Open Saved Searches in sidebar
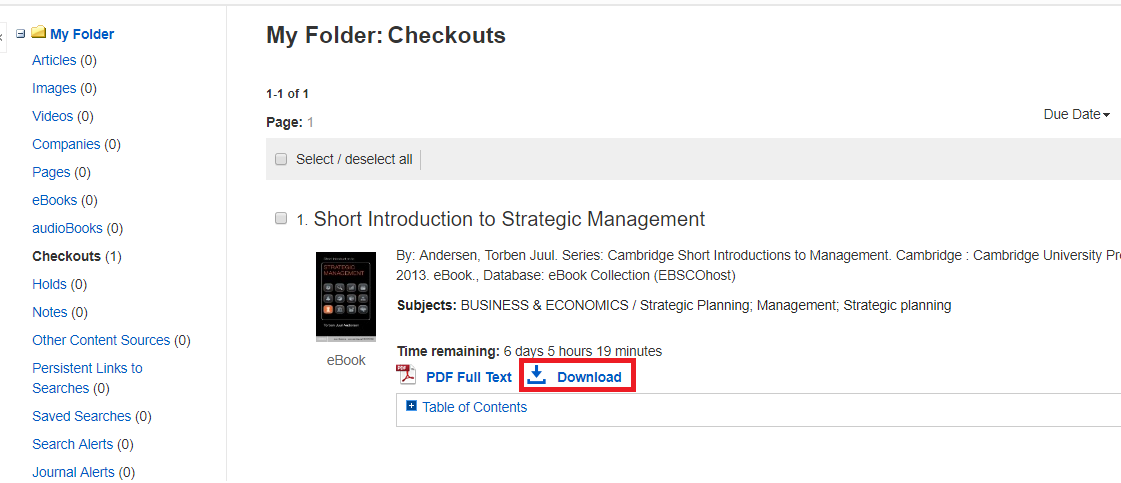Image resolution: width=1121 pixels, height=483 pixels. (x=82, y=416)
